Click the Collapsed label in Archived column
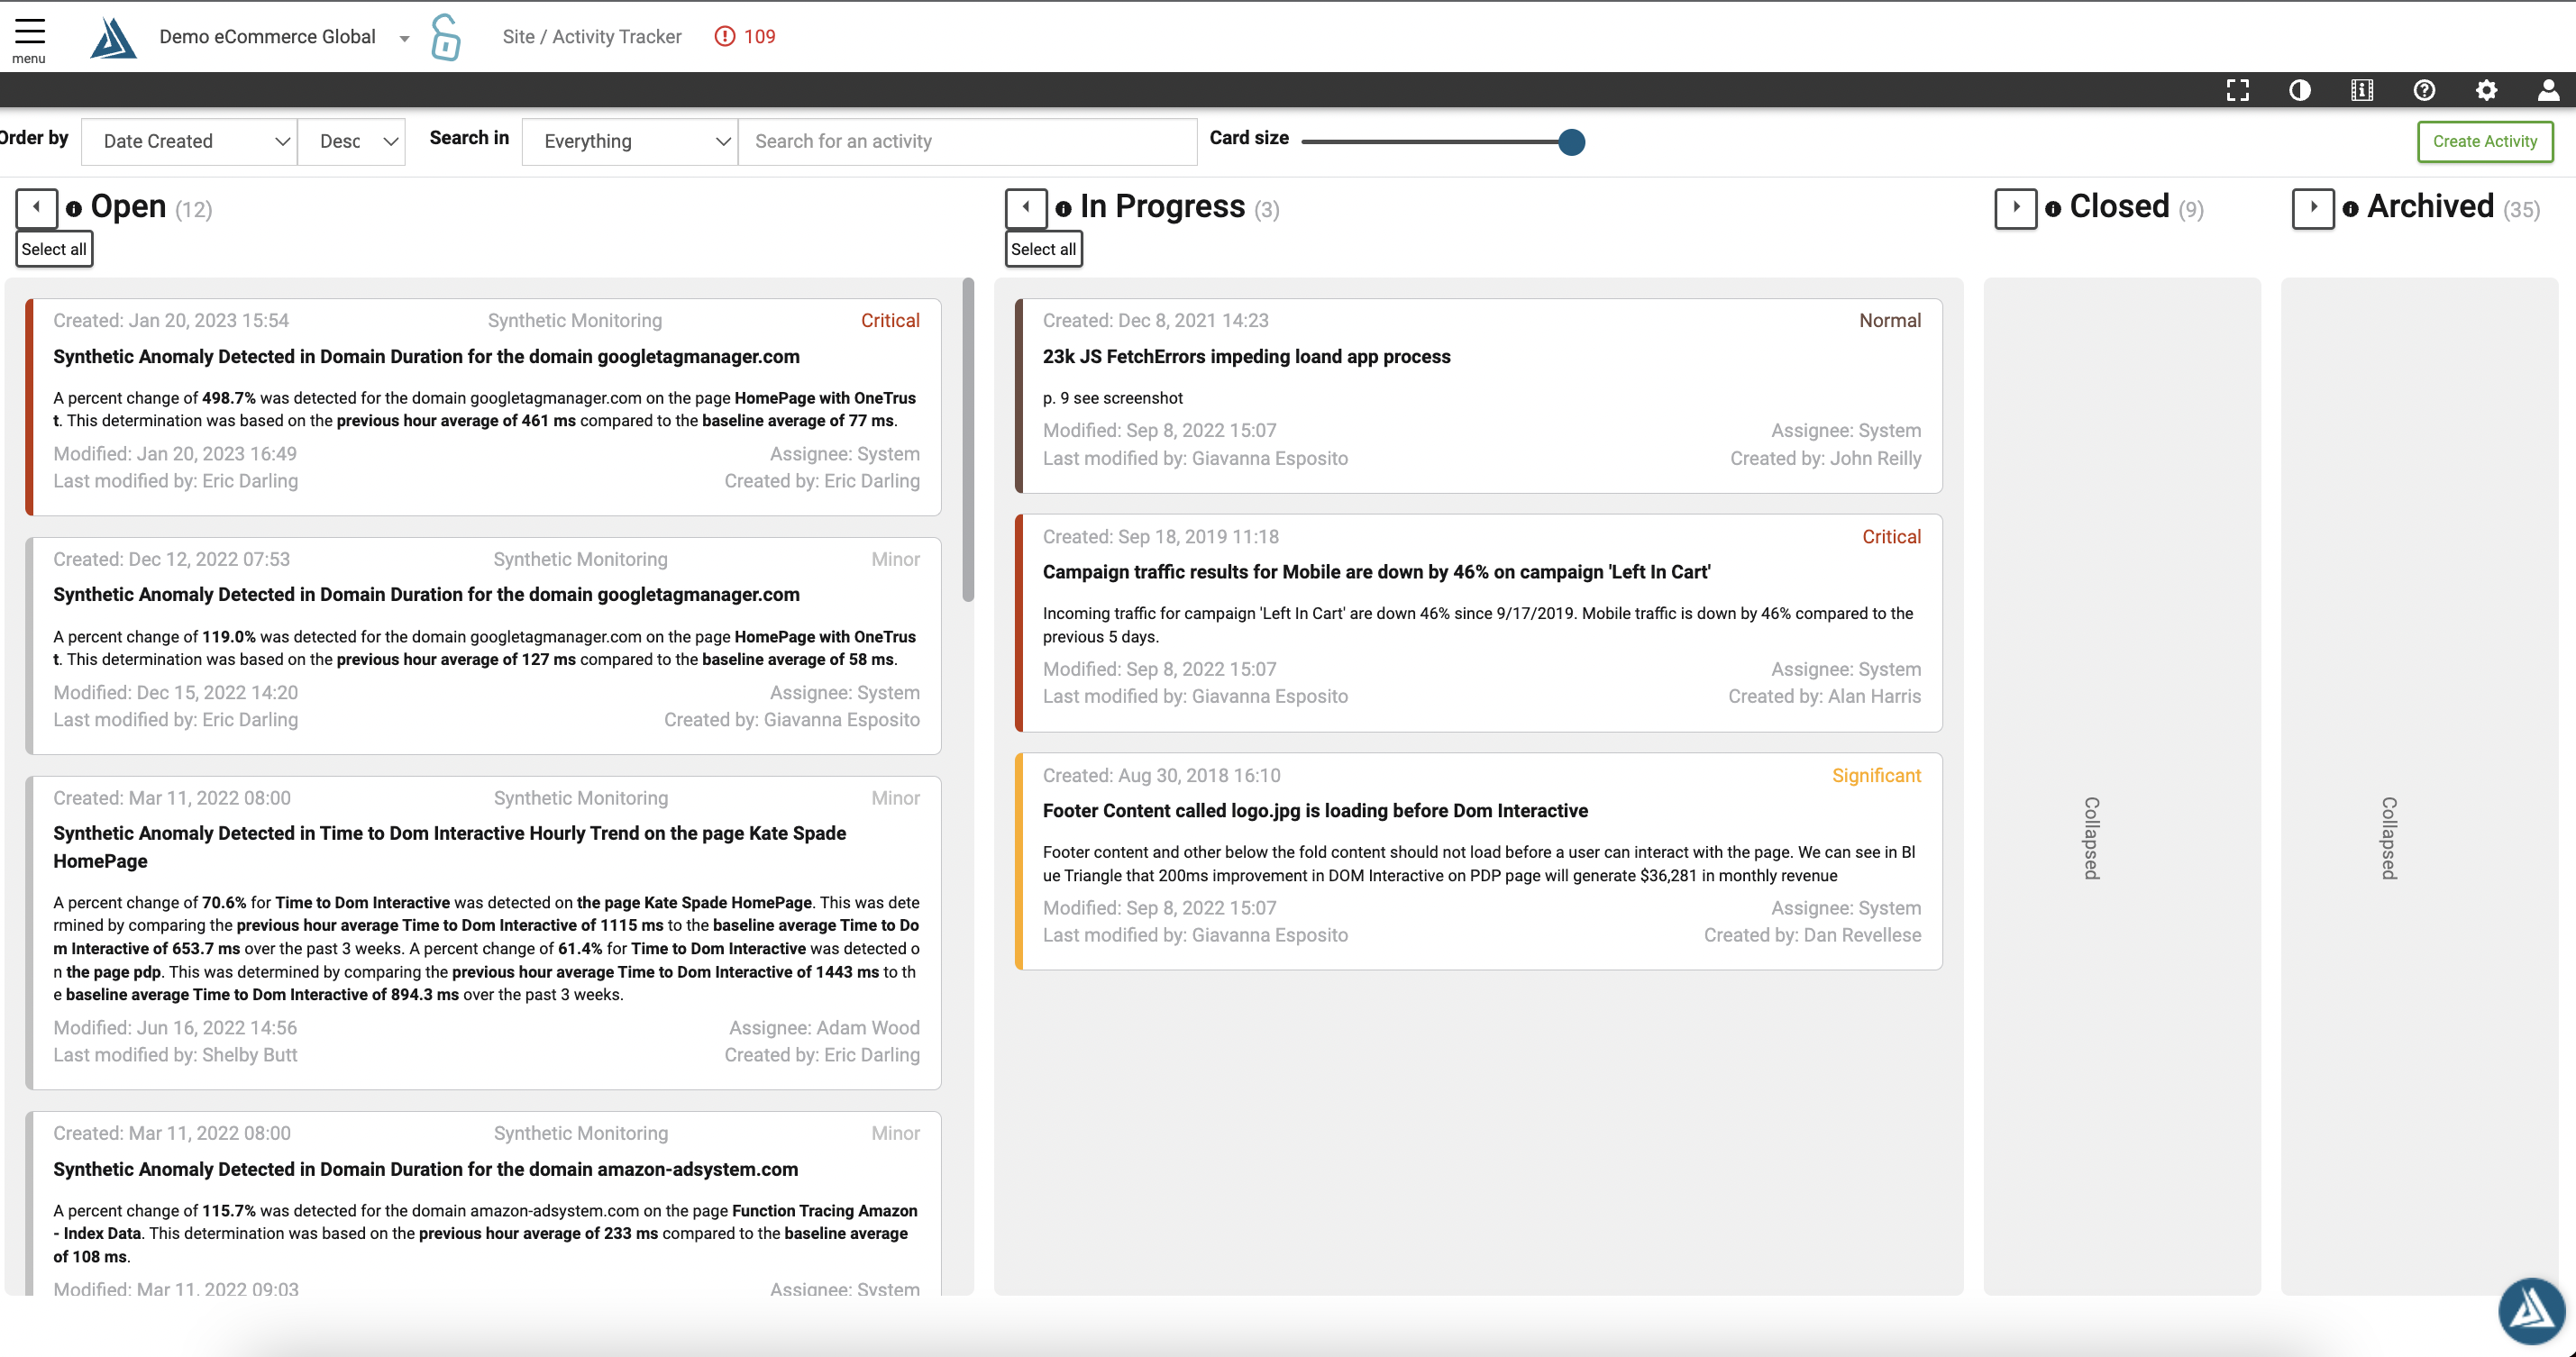The image size is (2576, 1357). point(2389,838)
